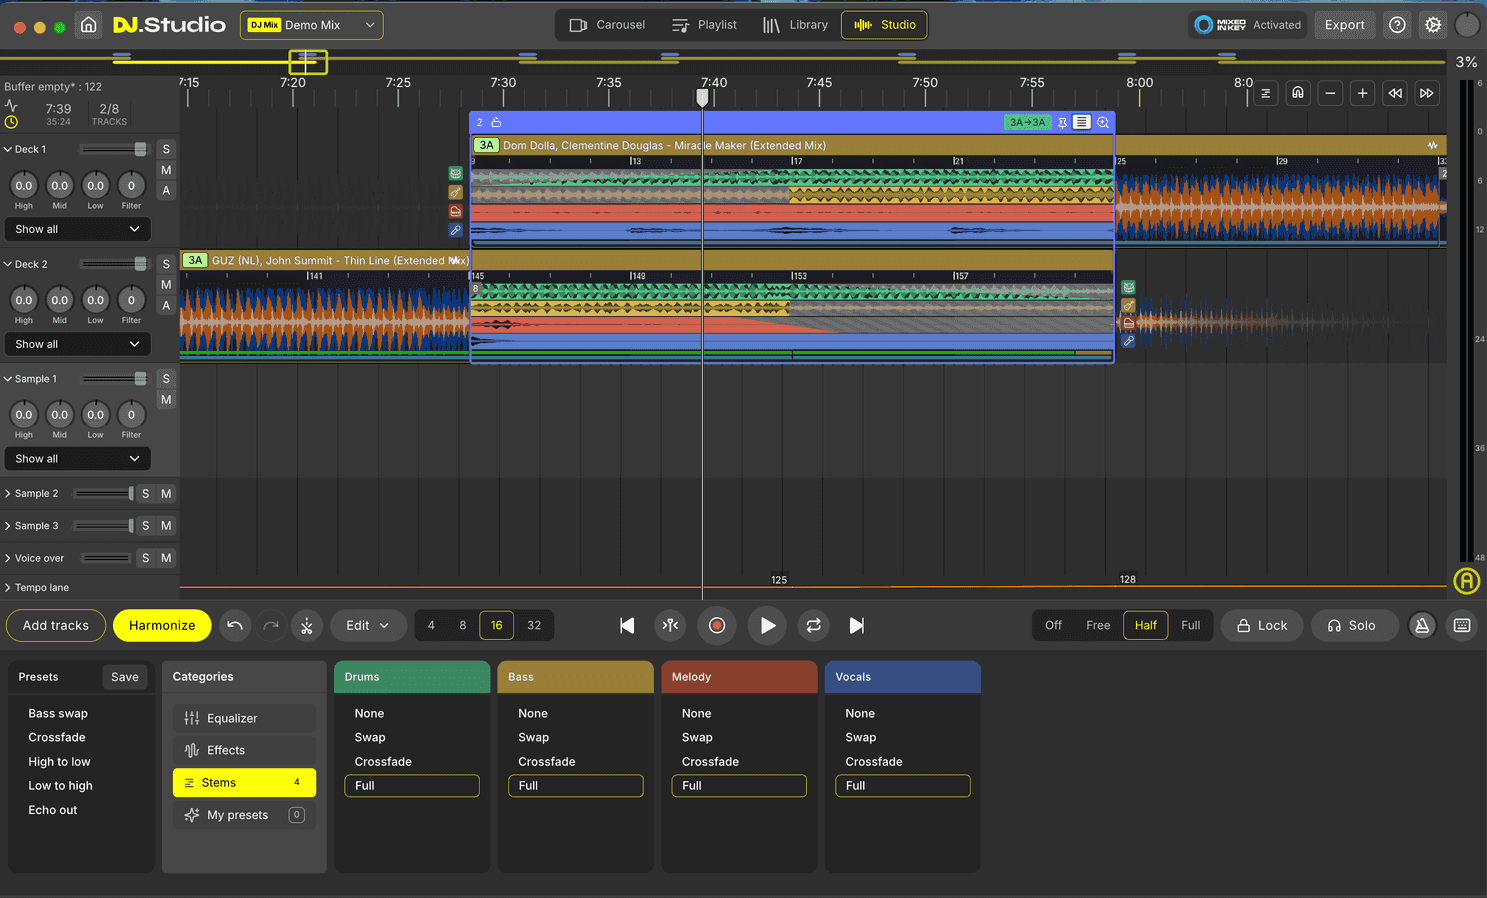
Task: Select the Half snap mode
Action: click(x=1145, y=626)
